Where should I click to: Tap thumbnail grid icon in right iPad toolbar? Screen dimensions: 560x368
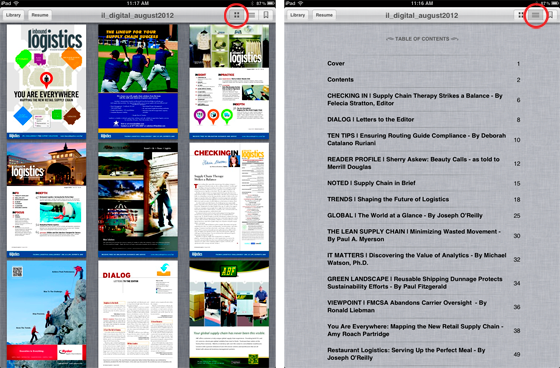click(x=521, y=15)
